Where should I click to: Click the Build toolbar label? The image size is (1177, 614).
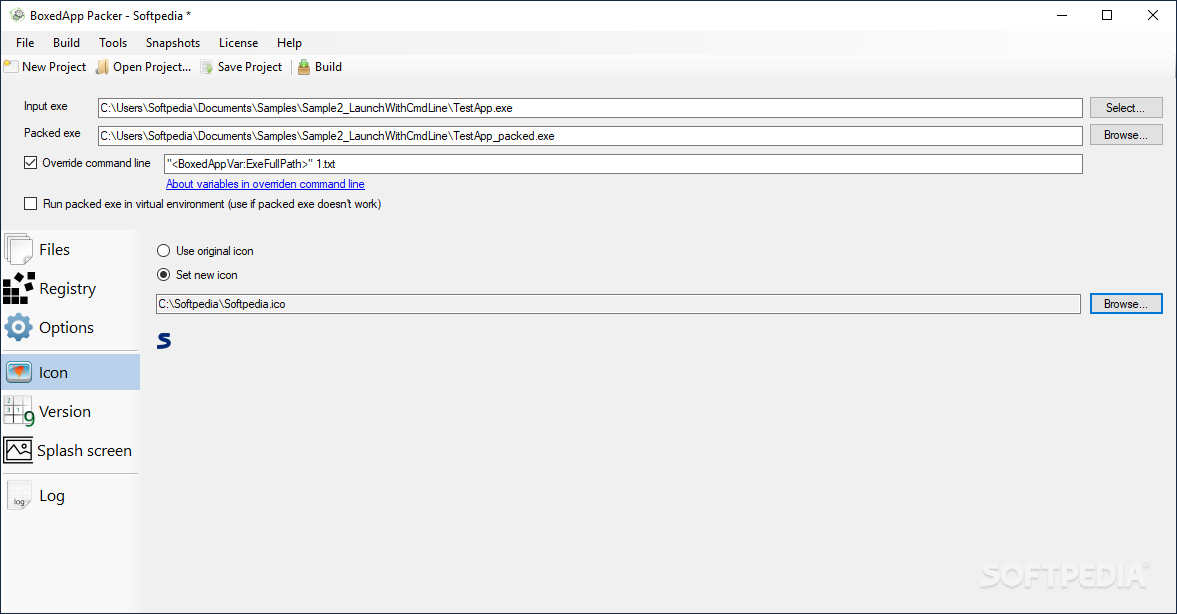pos(328,67)
